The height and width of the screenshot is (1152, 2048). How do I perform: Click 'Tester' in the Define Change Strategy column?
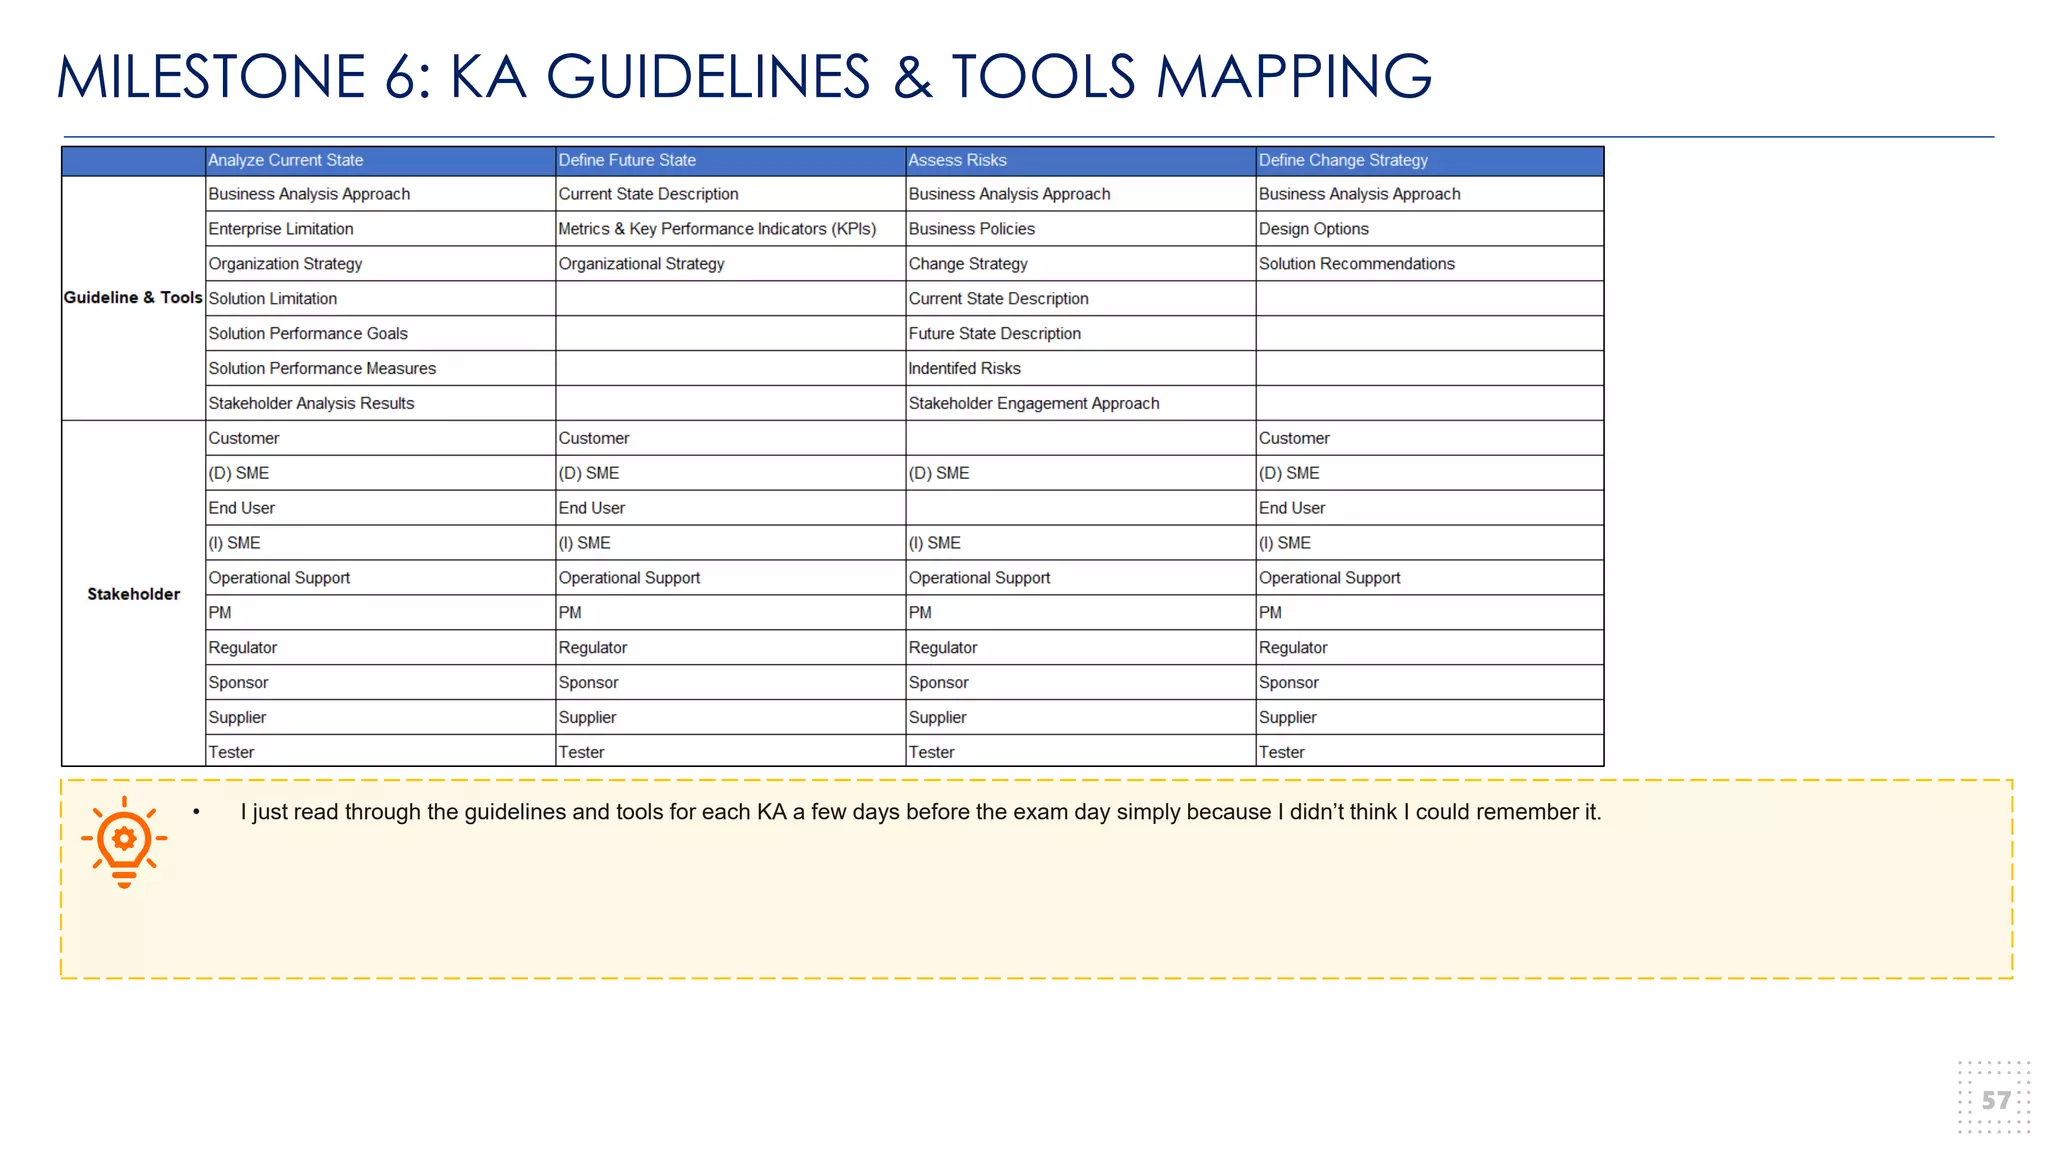(1430, 752)
